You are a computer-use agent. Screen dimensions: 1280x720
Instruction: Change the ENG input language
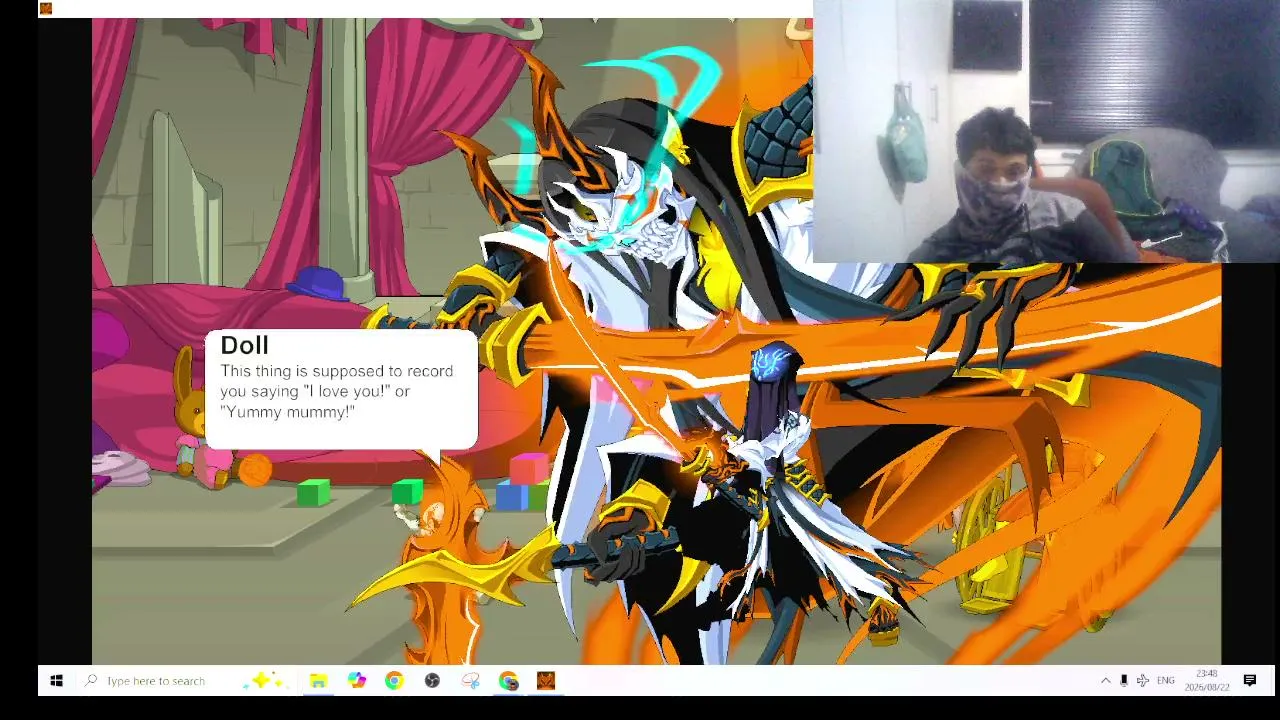[1166, 681]
